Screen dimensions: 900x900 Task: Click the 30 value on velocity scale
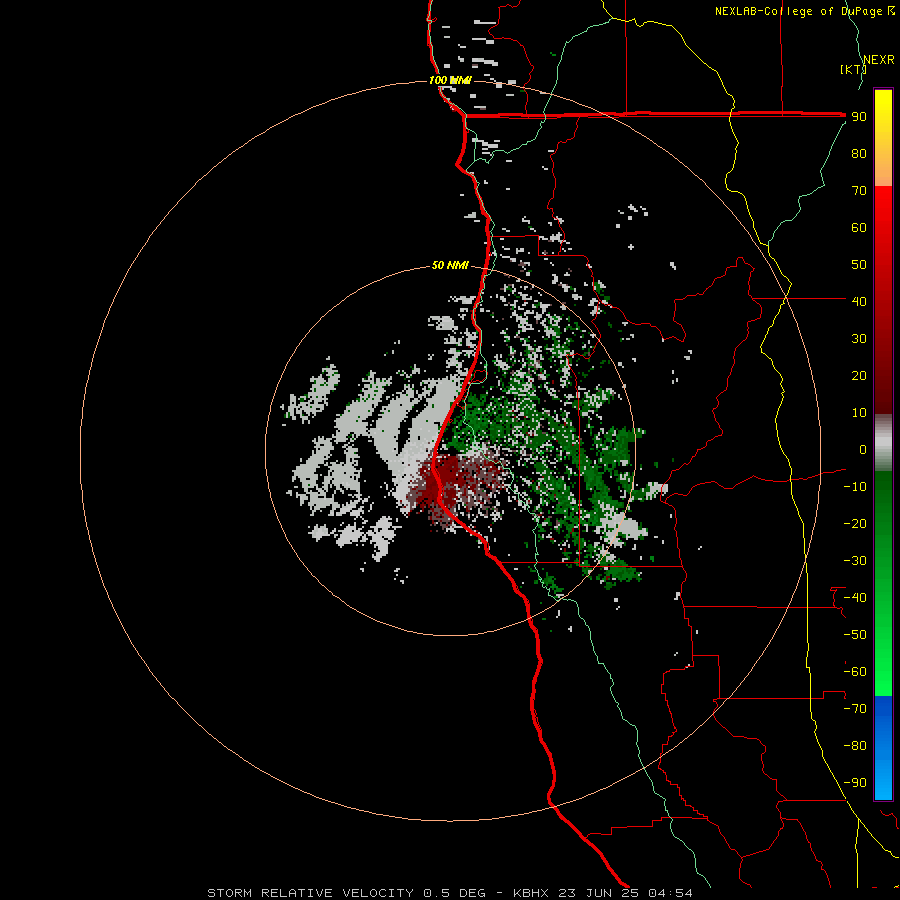859,339
